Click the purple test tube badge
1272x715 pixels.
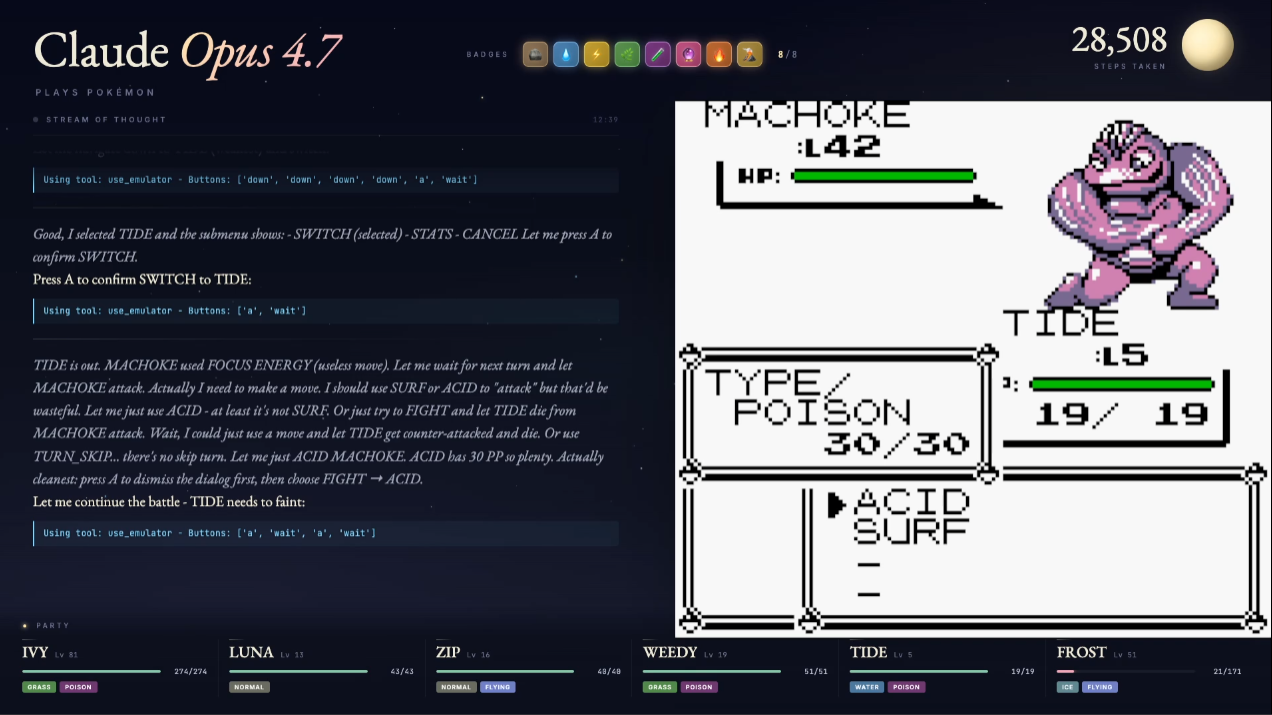point(658,54)
